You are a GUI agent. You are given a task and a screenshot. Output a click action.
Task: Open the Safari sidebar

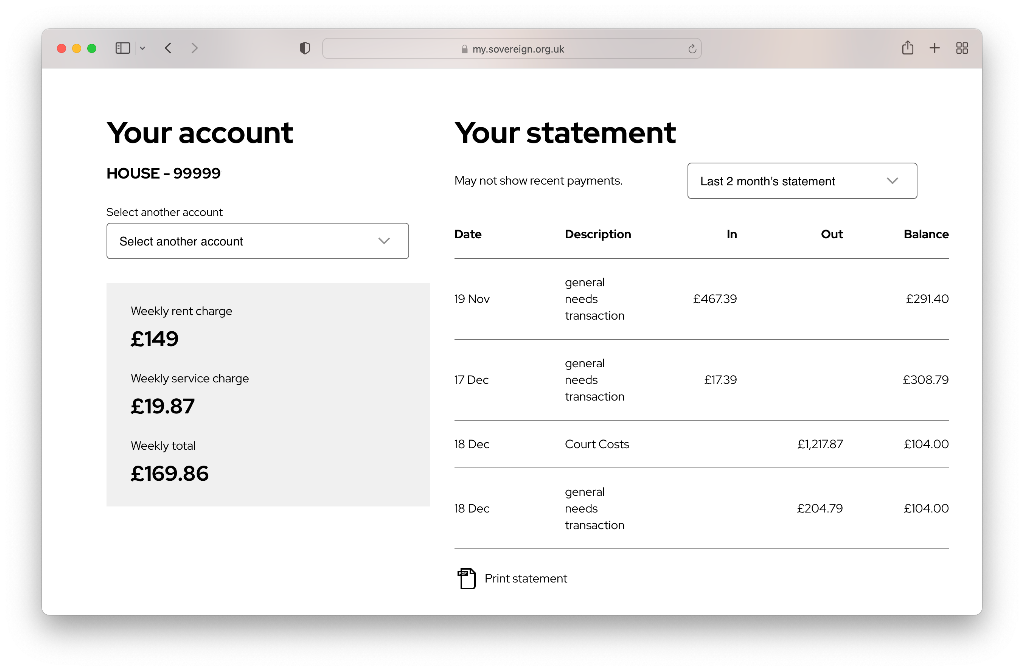tap(122, 47)
